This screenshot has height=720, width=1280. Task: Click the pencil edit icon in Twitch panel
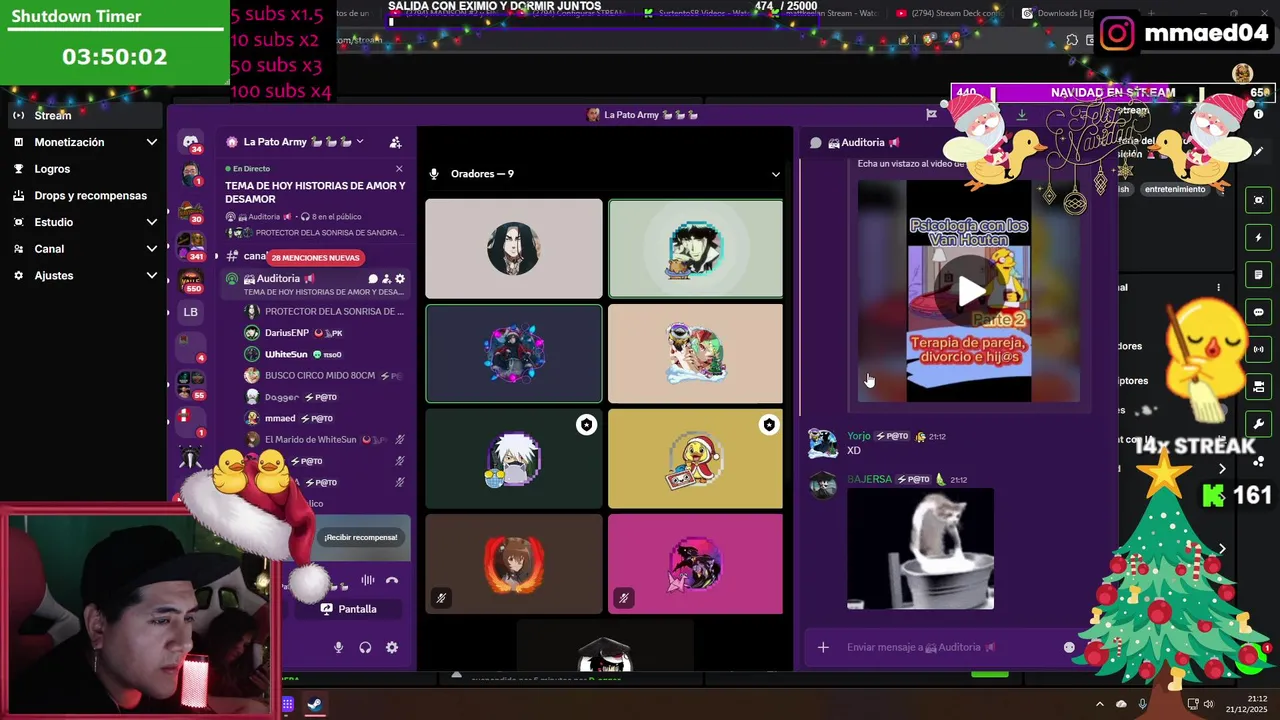pos(1258,152)
